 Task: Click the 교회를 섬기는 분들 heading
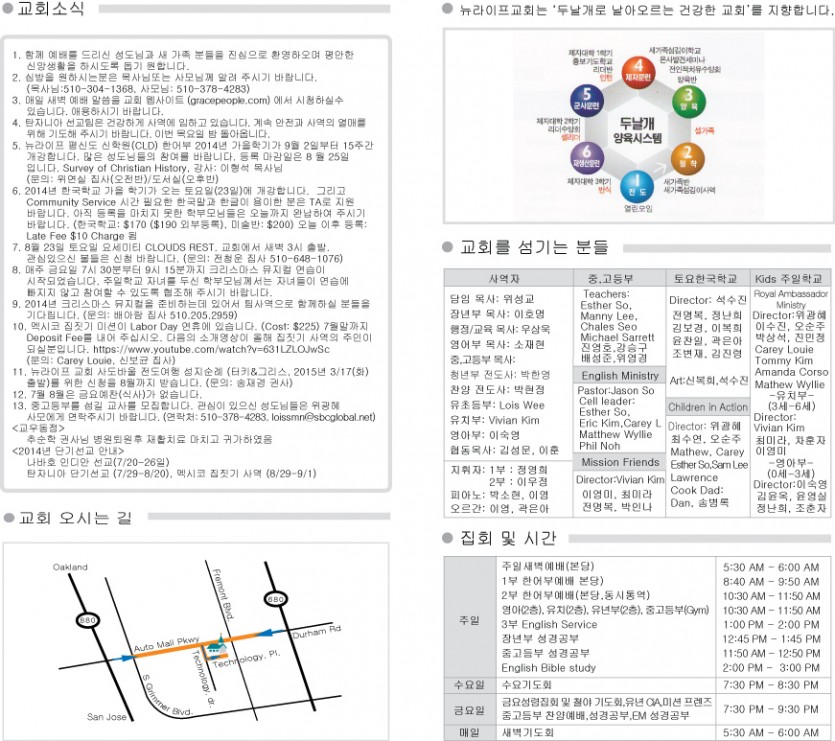534,247
